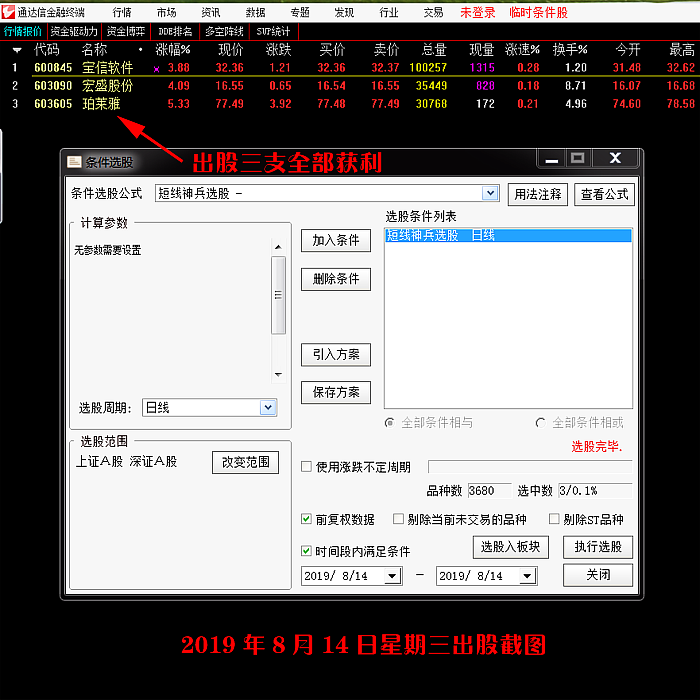Screen dimensions: 700x700
Task: Open the end date dropdown arrow
Action: [527, 576]
